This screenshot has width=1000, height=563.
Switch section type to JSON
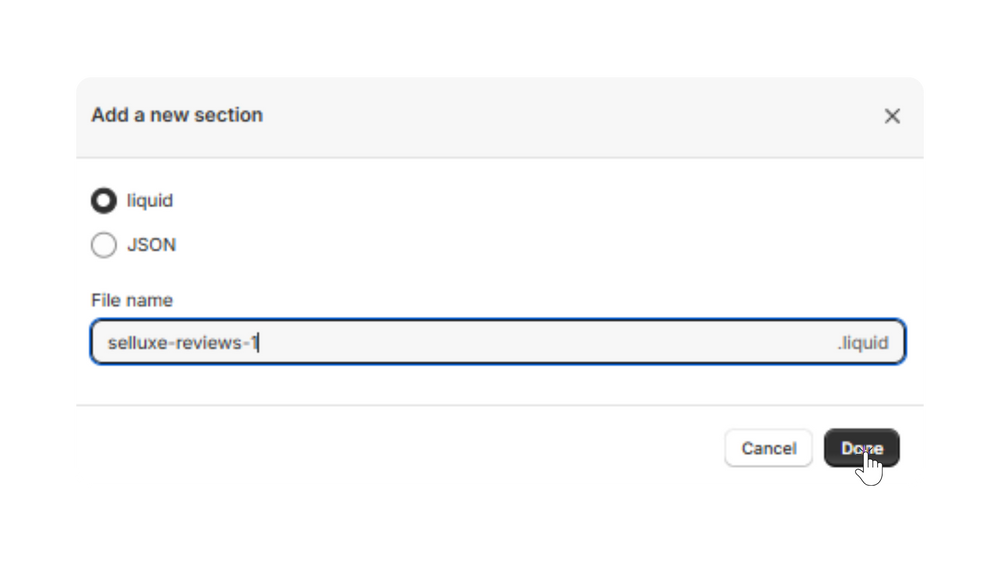coord(104,245)
